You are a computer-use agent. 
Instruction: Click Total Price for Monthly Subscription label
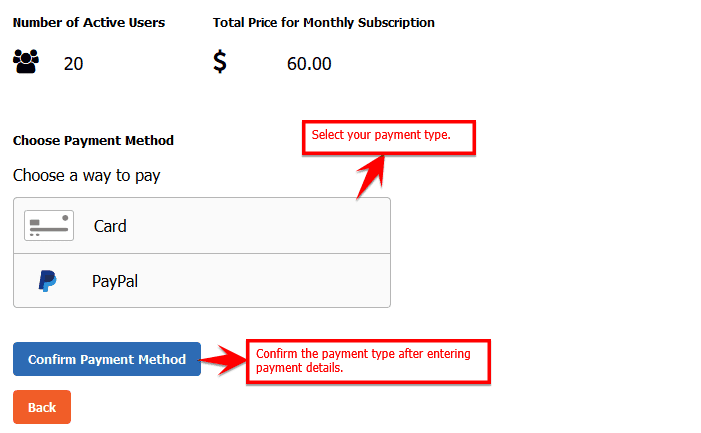[324, 22]
